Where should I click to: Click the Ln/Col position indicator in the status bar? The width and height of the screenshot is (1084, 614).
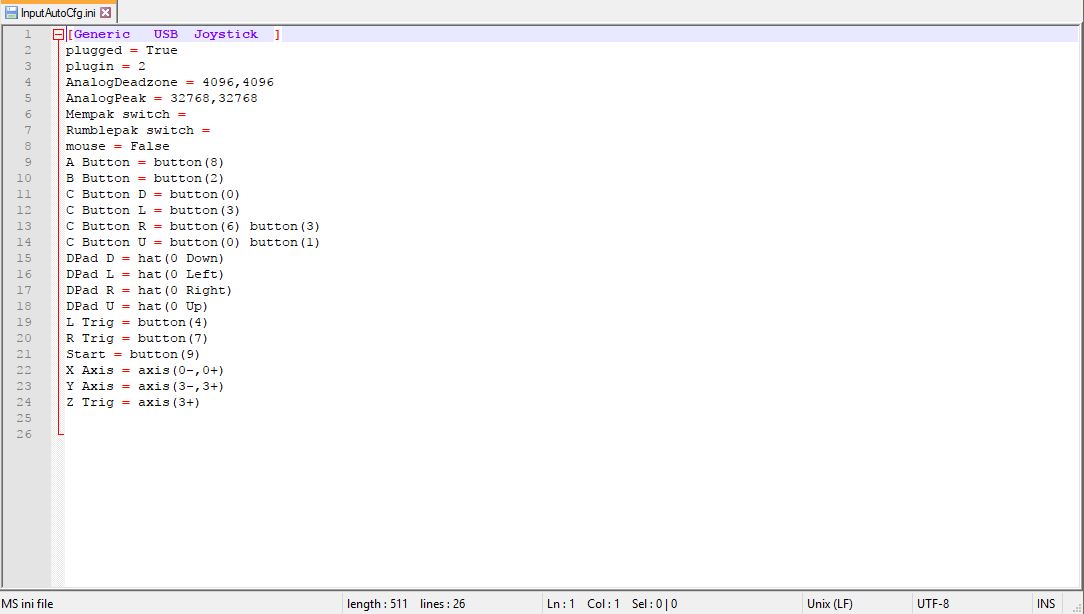coord(611,603)
